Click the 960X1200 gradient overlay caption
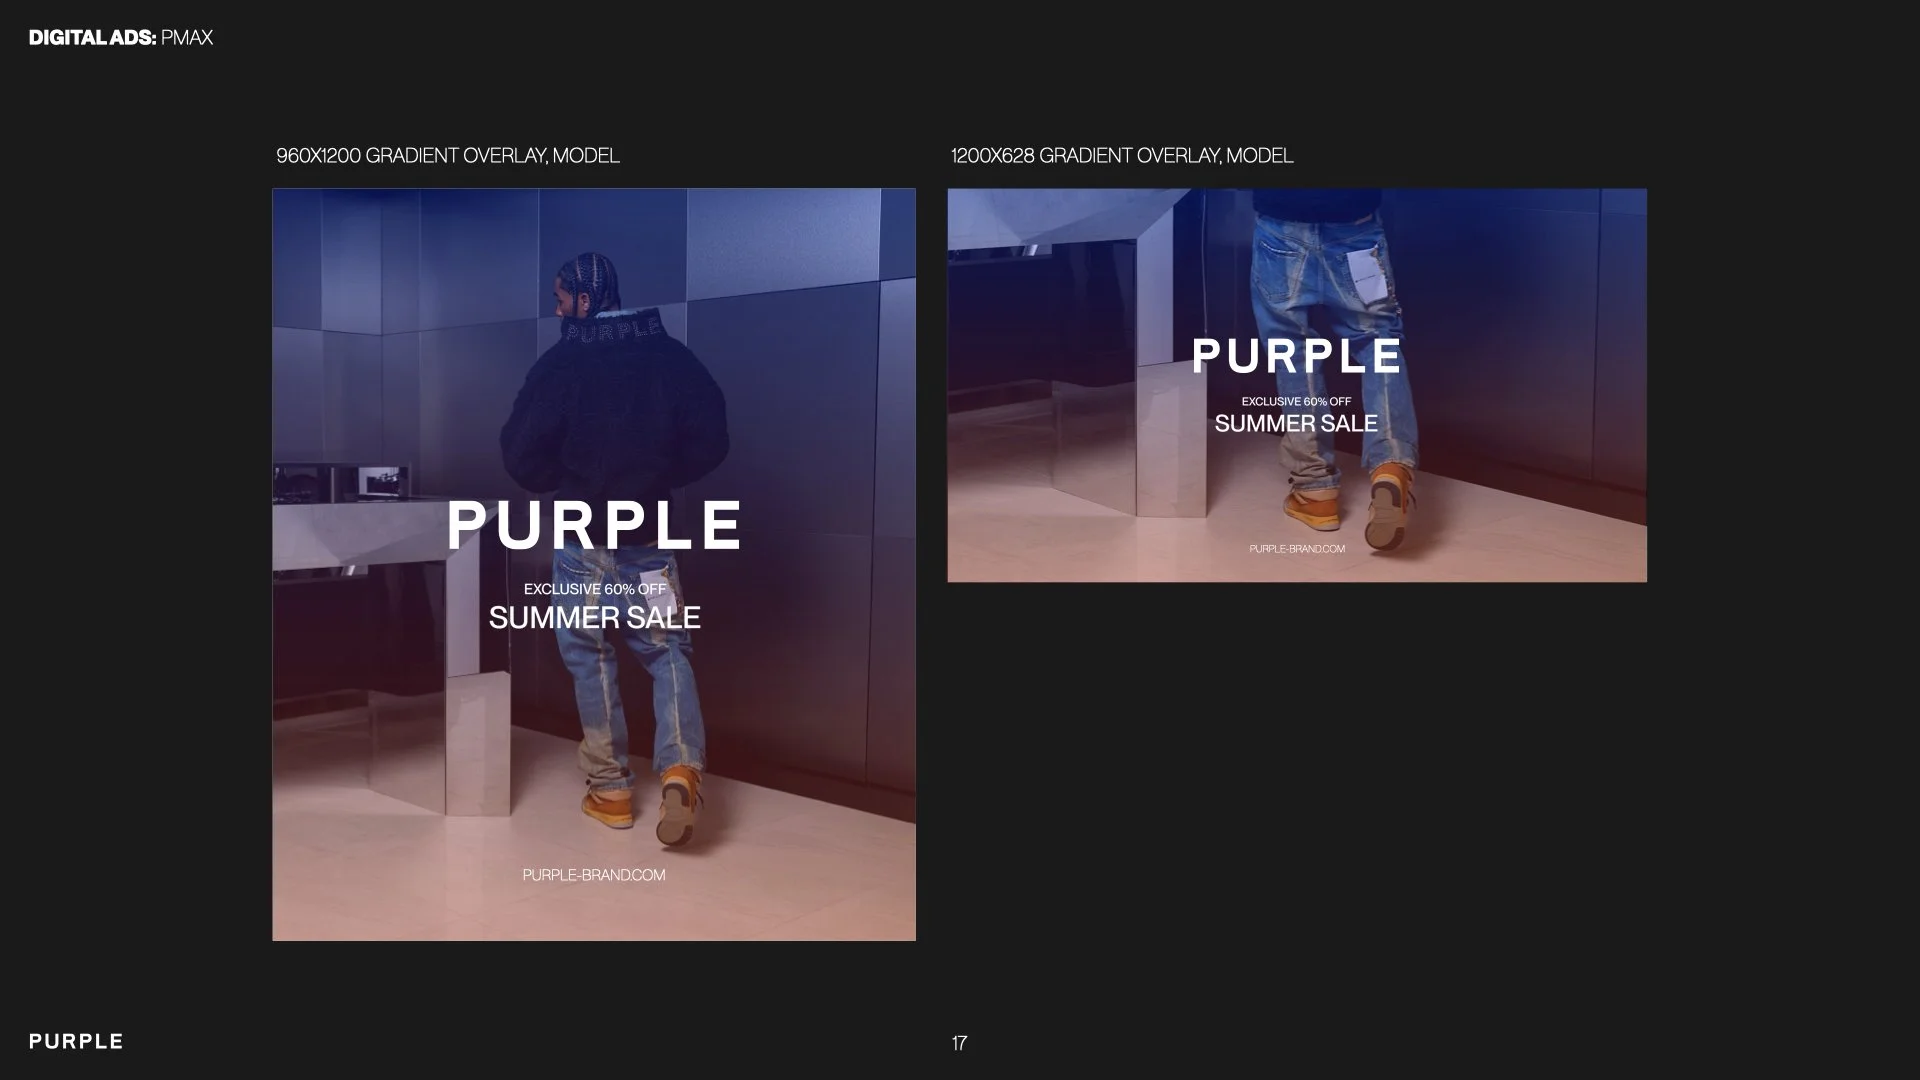 pos(447,156)
